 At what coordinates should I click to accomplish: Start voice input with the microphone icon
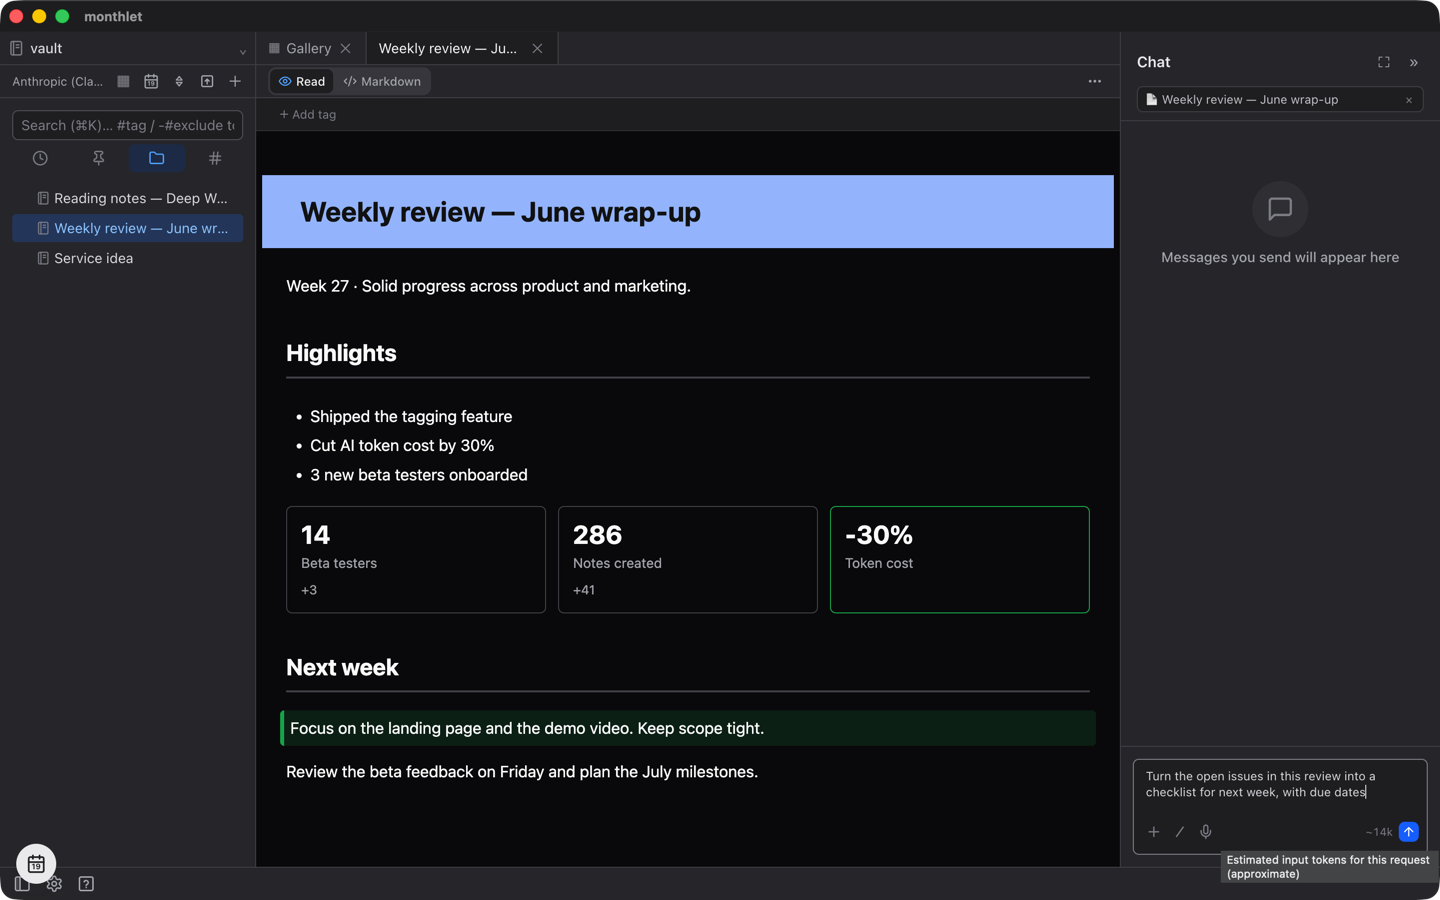coord(1206,832)
